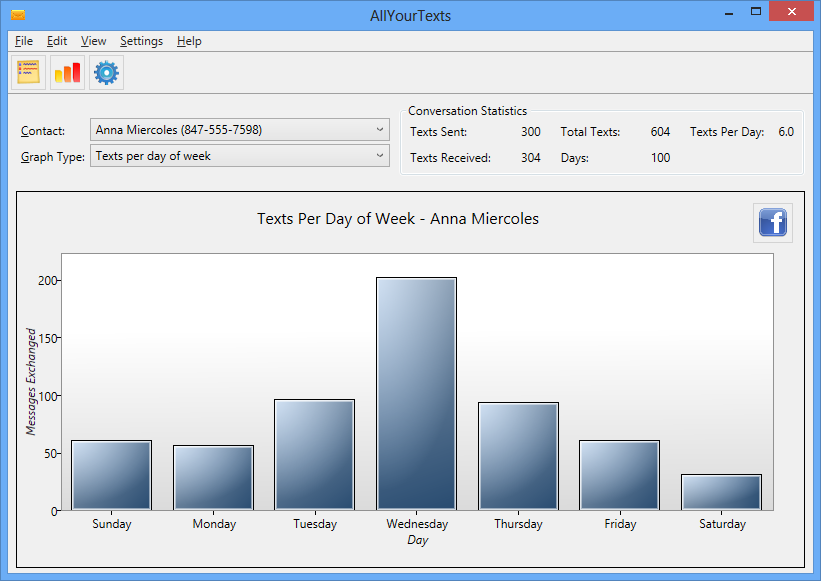The height and width of the screenshot is (581, 821).
Task: Open the File menu
Action: coord(24,41)
